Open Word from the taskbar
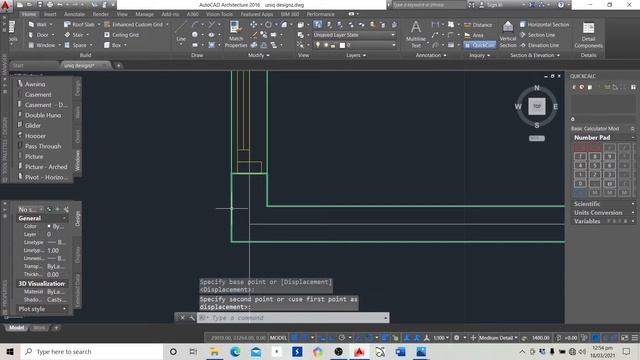Screen dimensions: 640x360 coord(401,351)
